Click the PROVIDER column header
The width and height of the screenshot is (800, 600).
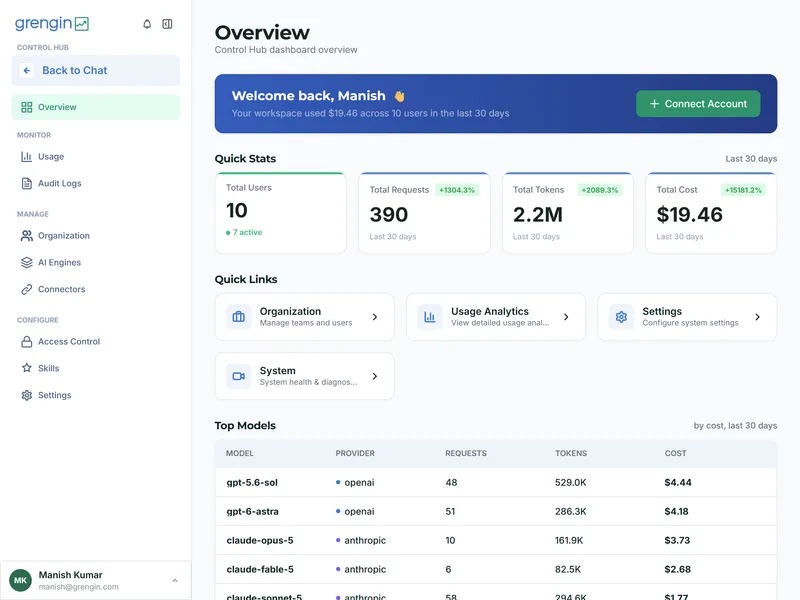(355, 453)
